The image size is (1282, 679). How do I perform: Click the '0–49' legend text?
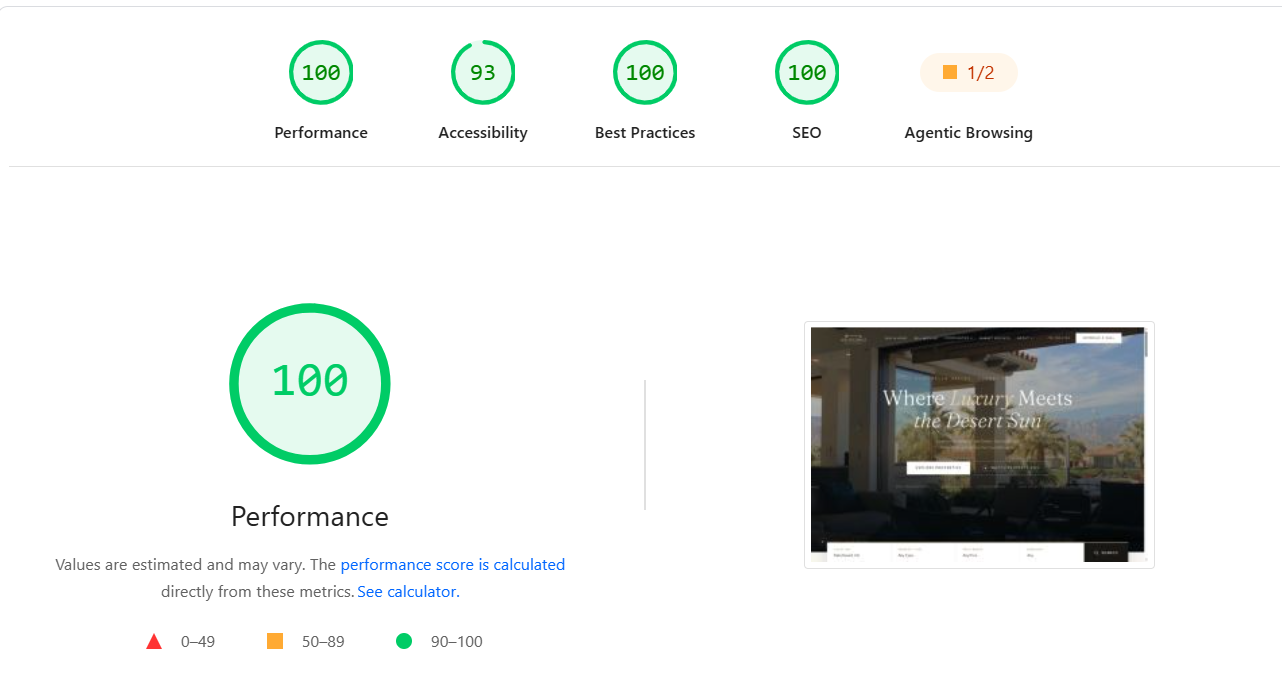click(198, 642)
